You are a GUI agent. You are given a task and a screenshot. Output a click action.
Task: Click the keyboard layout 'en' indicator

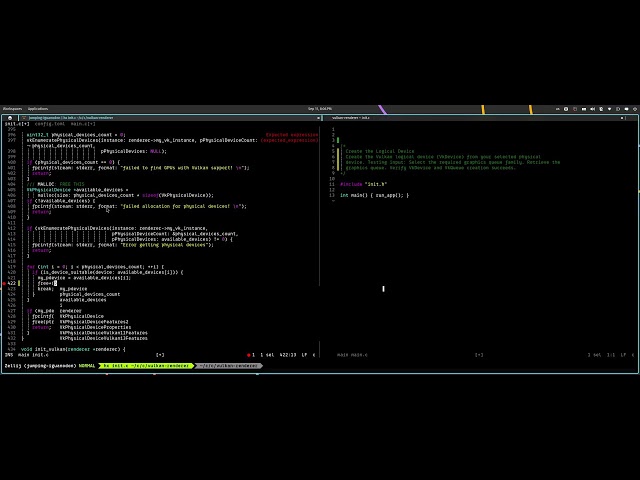558,109
